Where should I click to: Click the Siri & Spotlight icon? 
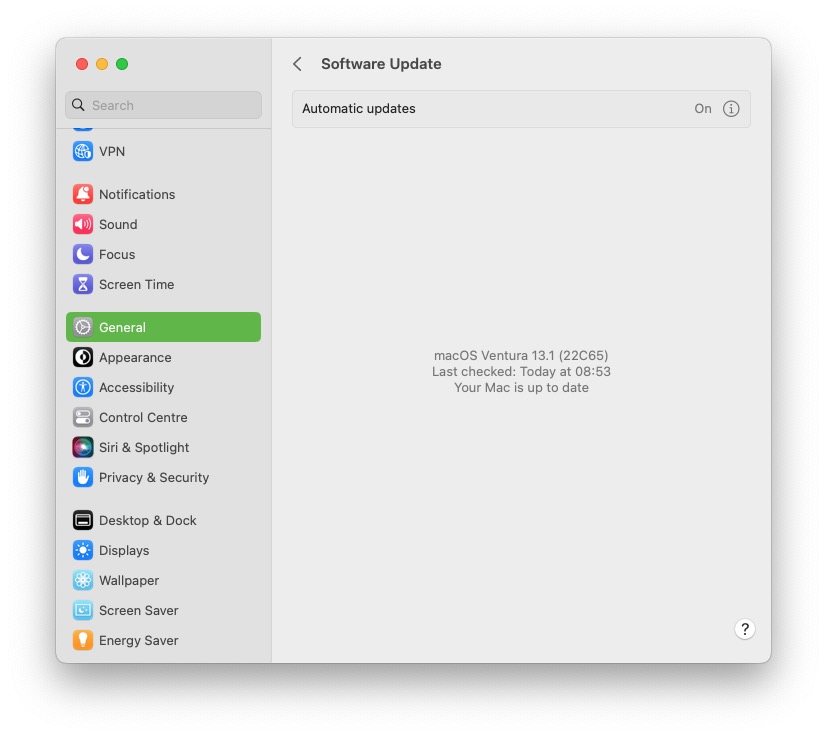click(83, 447)
